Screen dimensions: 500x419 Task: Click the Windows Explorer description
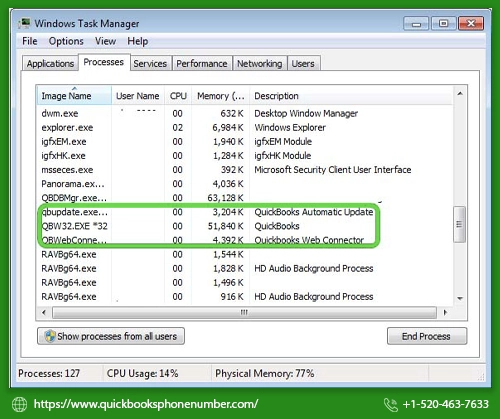point(290,127)
